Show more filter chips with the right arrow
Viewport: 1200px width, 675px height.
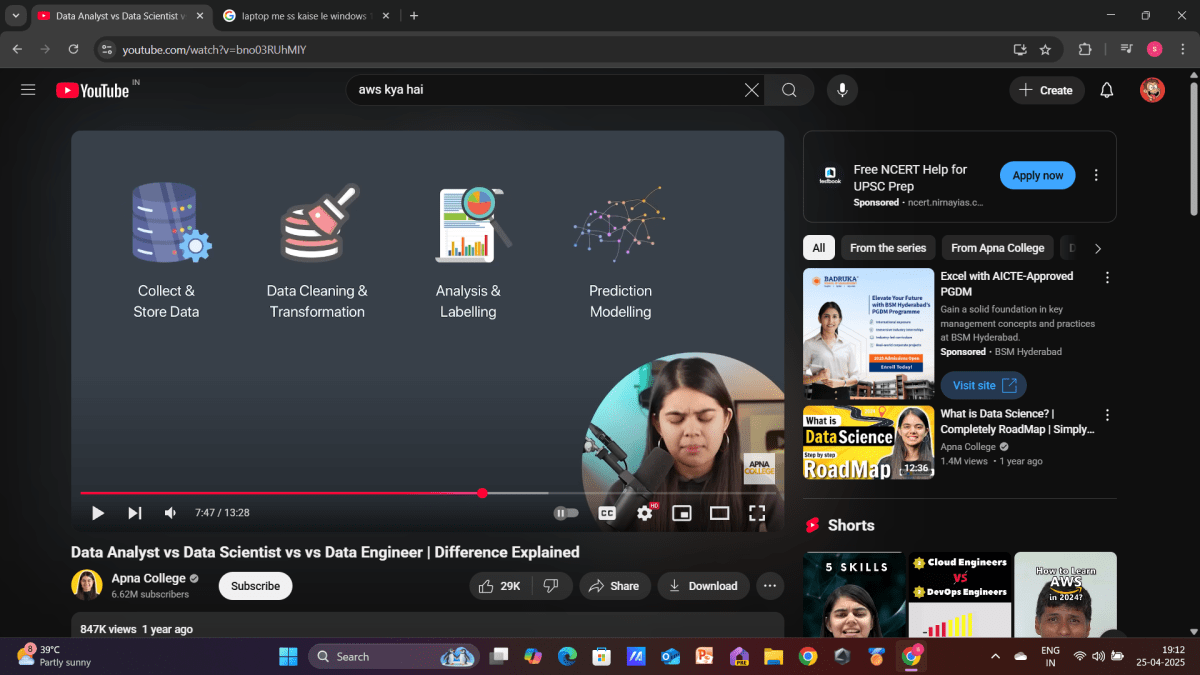(x=1097, y=248)
